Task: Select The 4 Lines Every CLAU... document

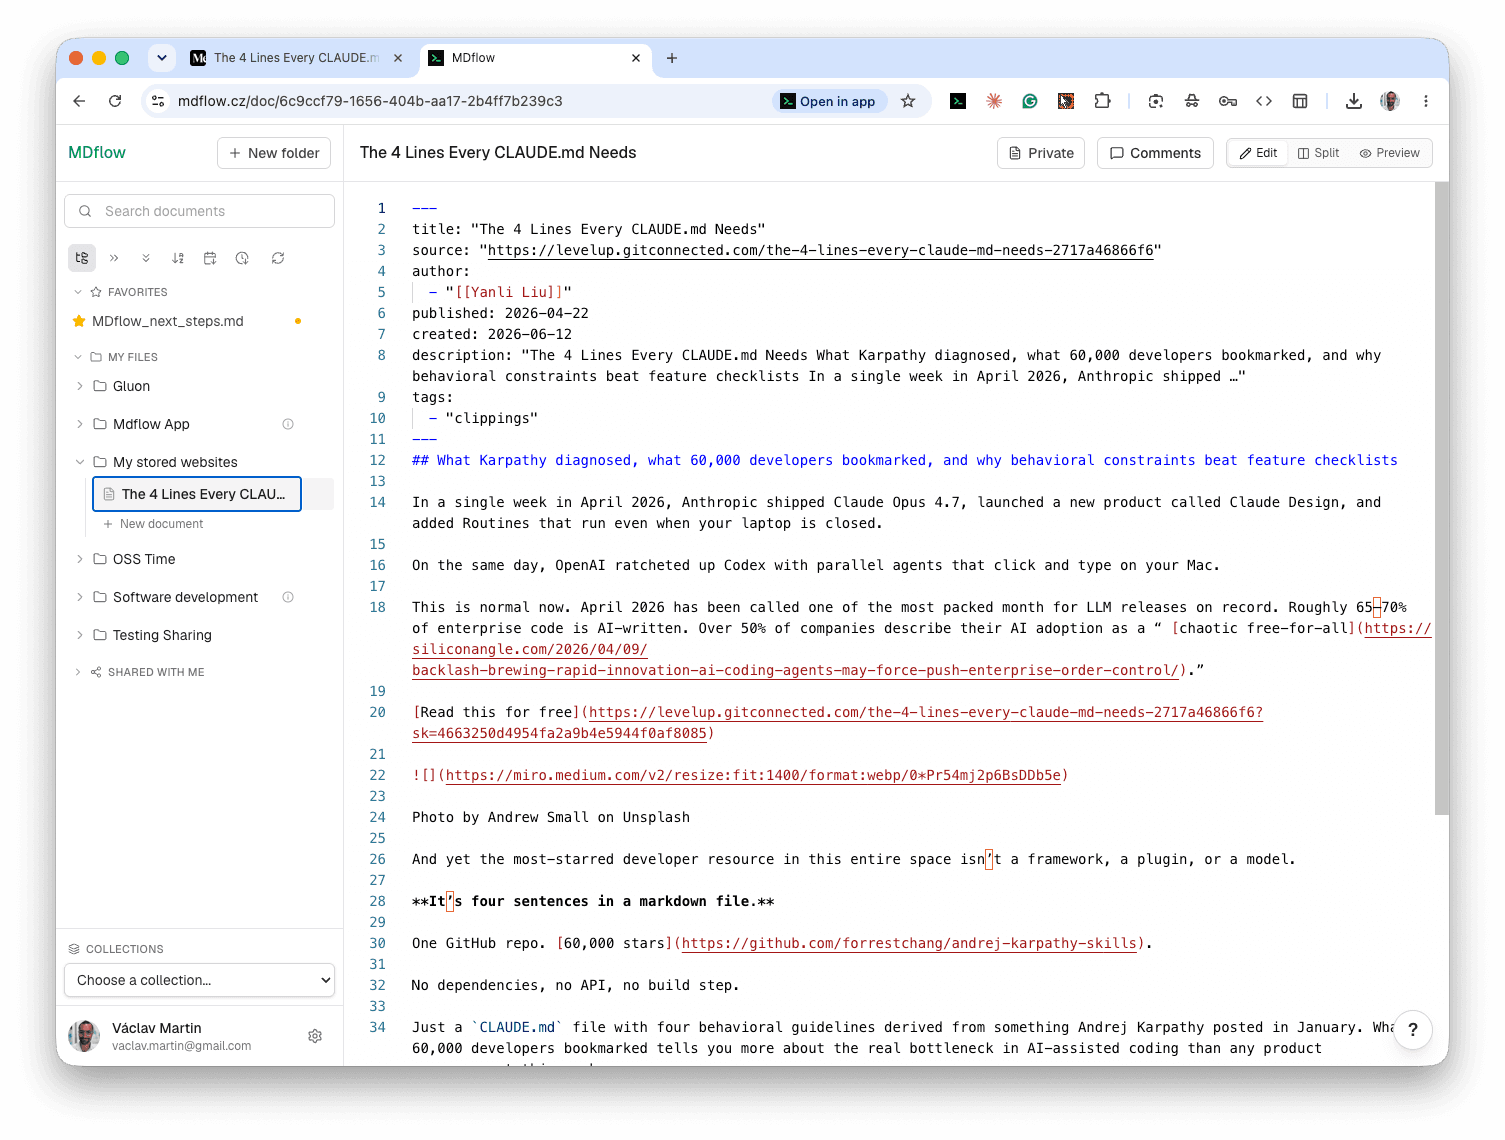Action: click(x=197, y=494)
